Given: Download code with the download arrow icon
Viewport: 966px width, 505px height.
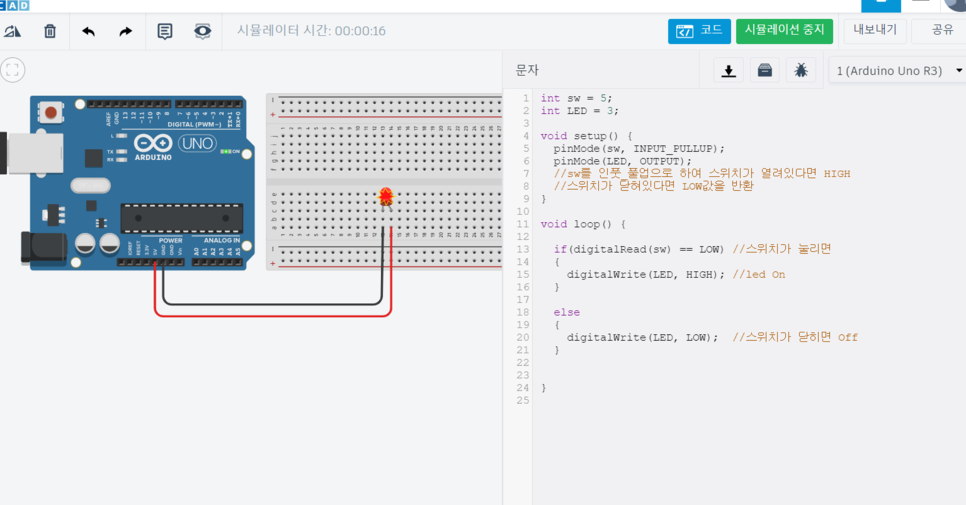Looking at the screenshot, I should pos(728,70).
